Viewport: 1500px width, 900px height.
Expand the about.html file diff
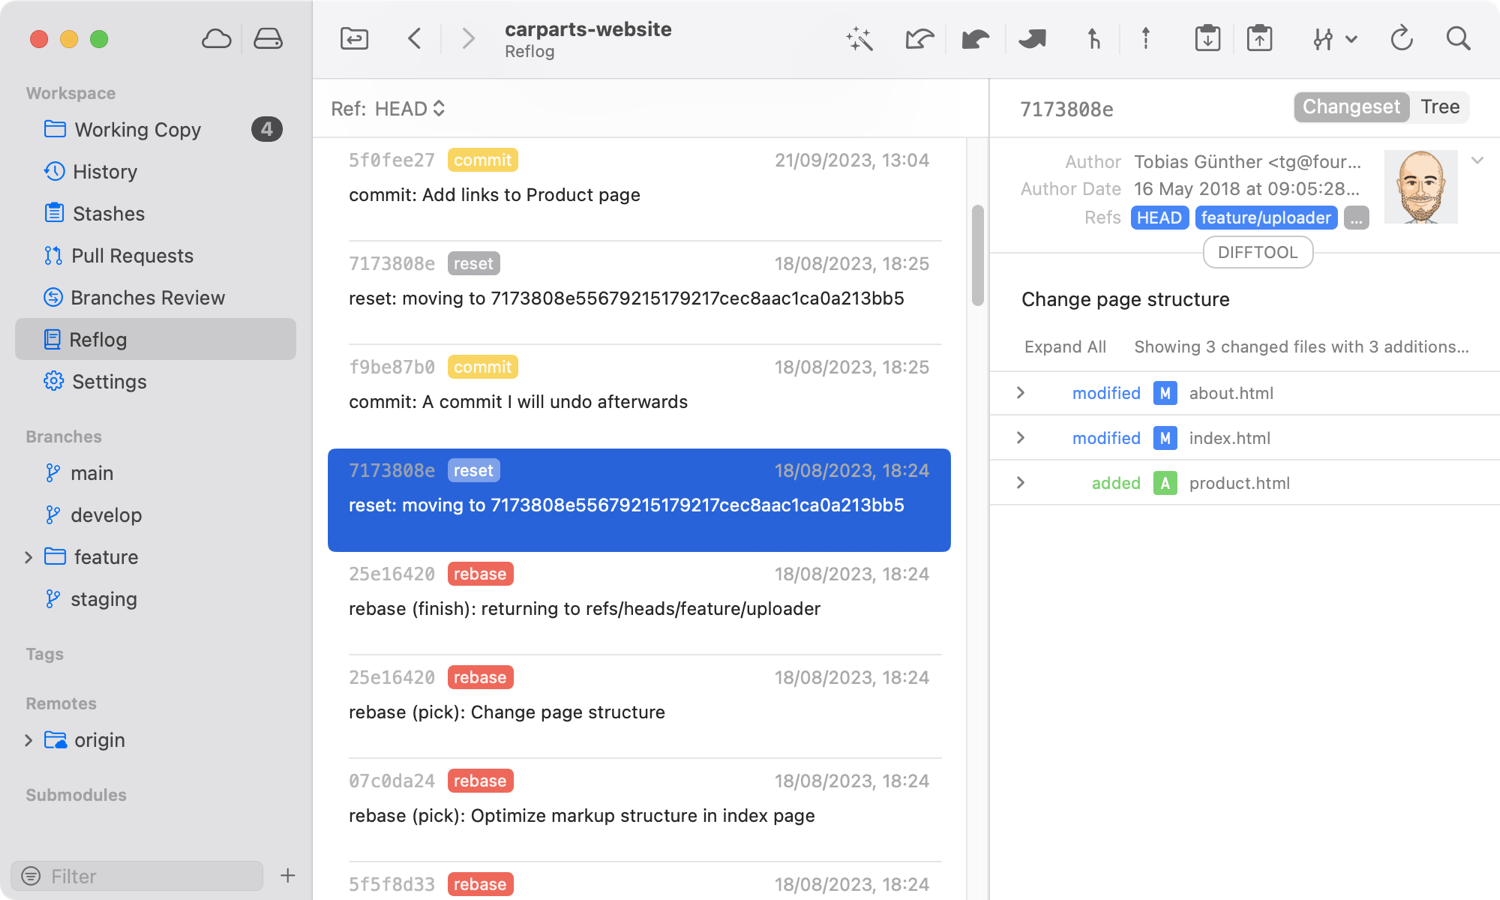coord(1020,393)
